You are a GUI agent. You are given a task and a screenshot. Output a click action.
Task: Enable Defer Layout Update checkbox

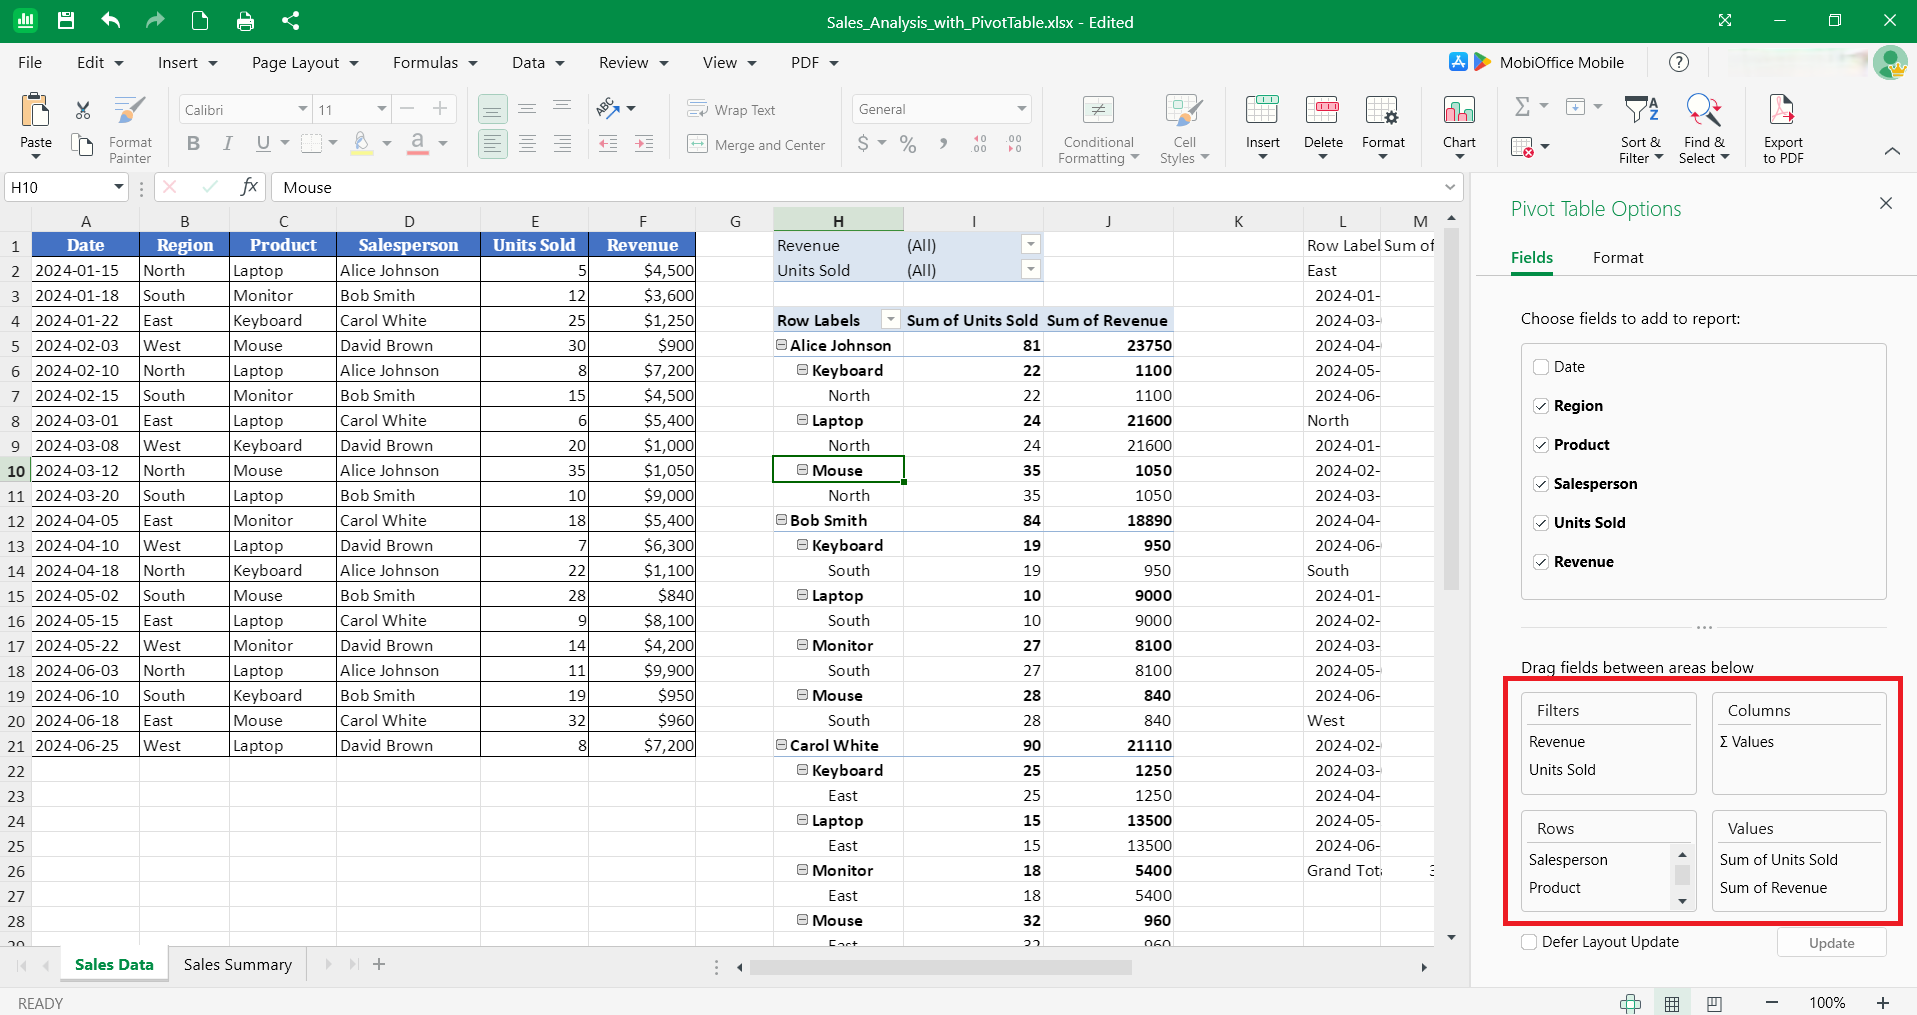1529,942
